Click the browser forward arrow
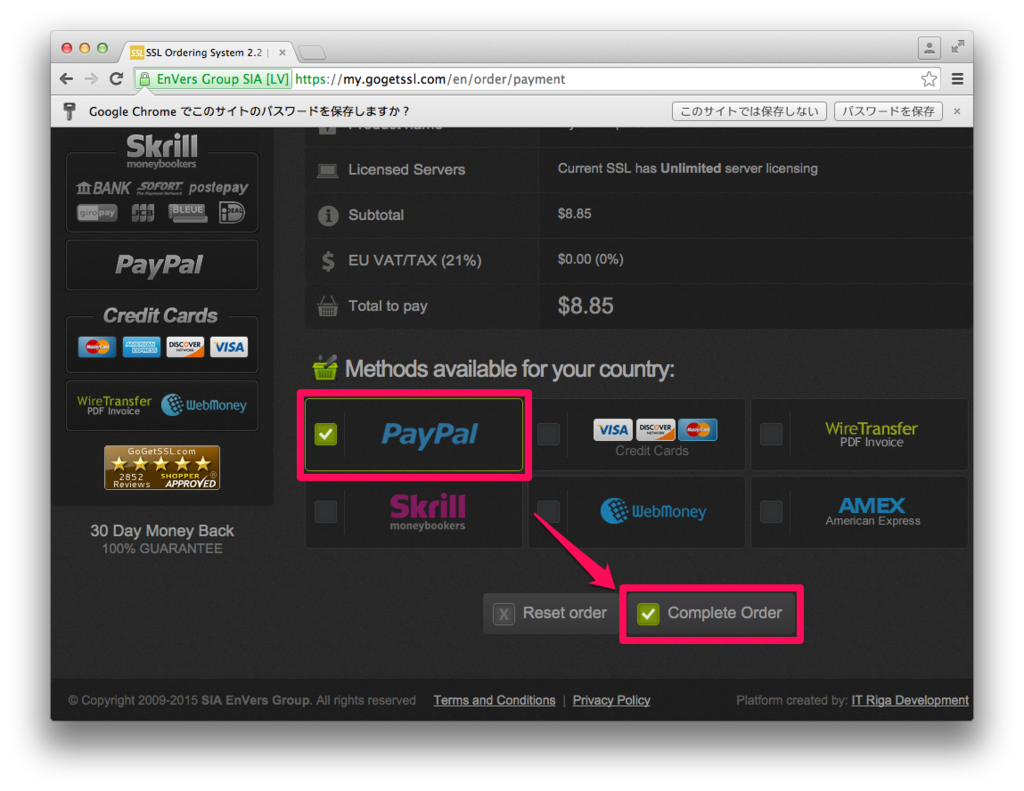 (91, 79)
